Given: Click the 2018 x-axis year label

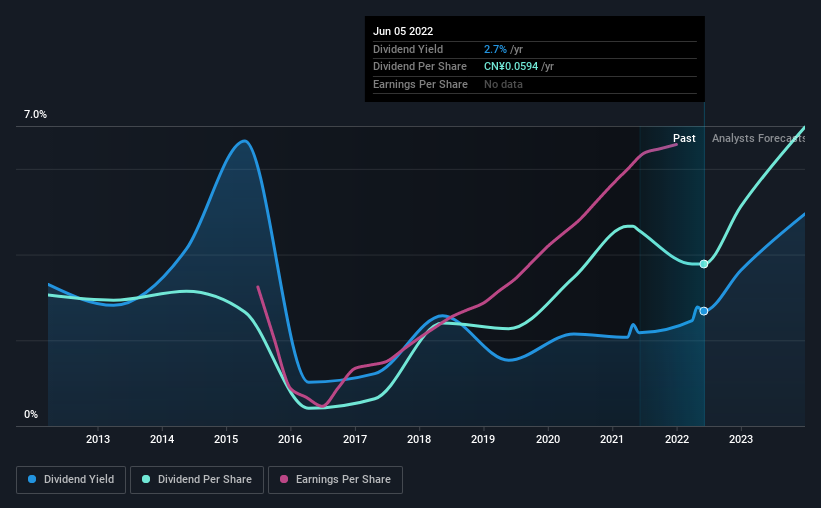Looking at the screenshot, I should 419,439.
